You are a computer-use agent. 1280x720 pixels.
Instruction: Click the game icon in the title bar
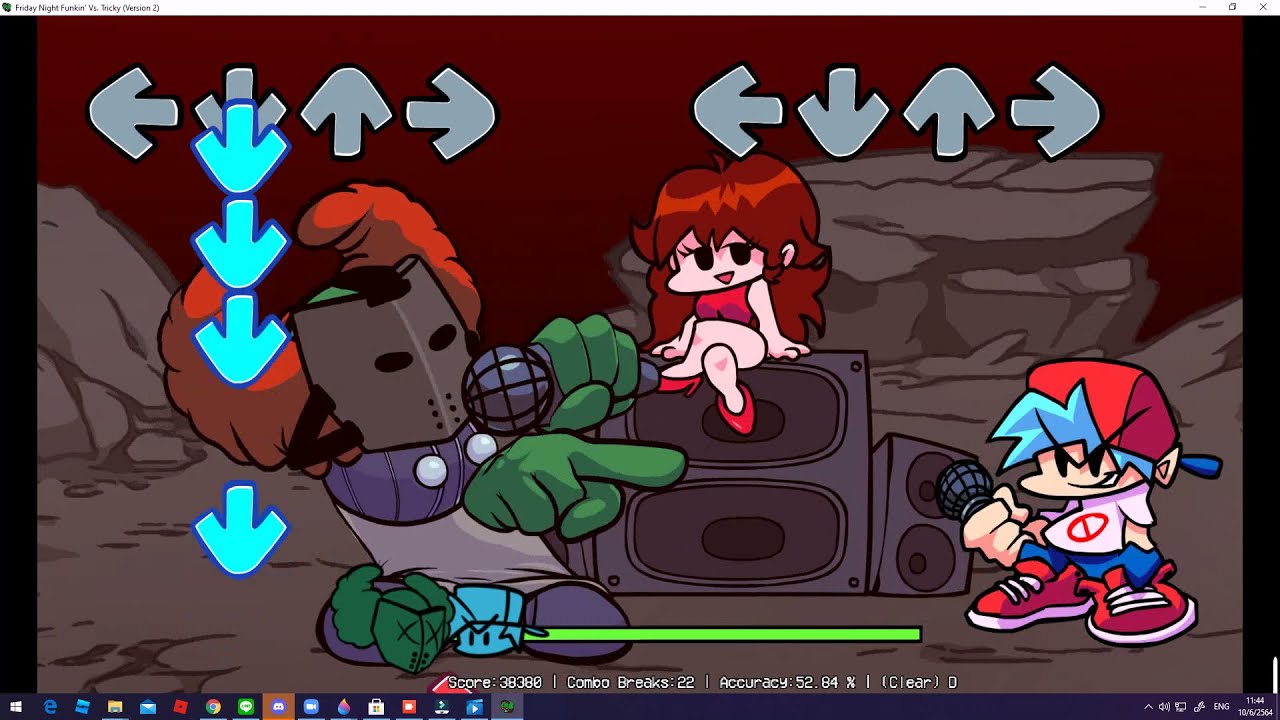(7, 7)
